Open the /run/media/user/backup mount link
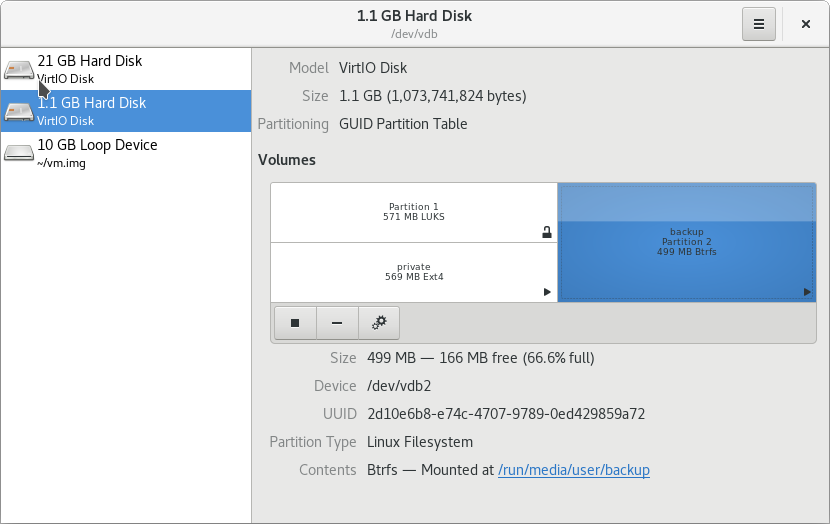The width and height of the screenshot is (831, 524). pyautogui.click(x=573, y=470)
